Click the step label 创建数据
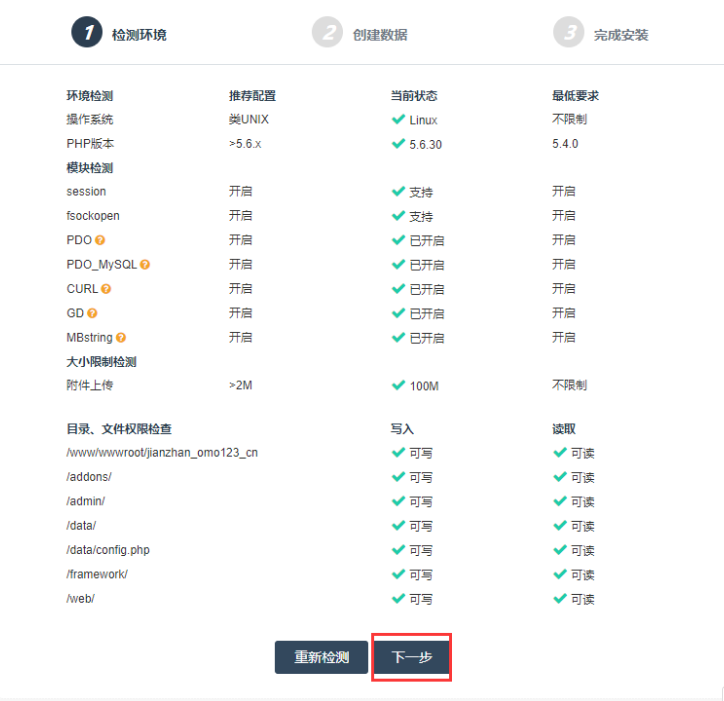 (380, 35)
